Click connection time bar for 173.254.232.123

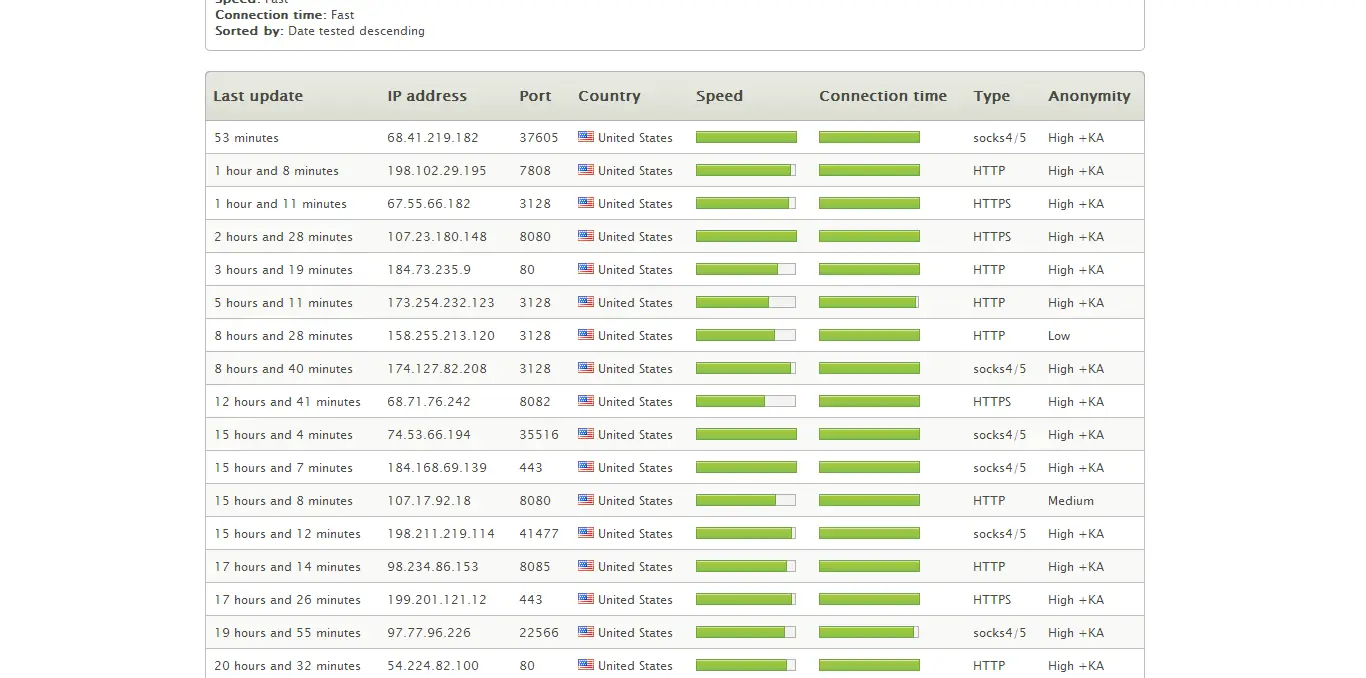point(869,302)
